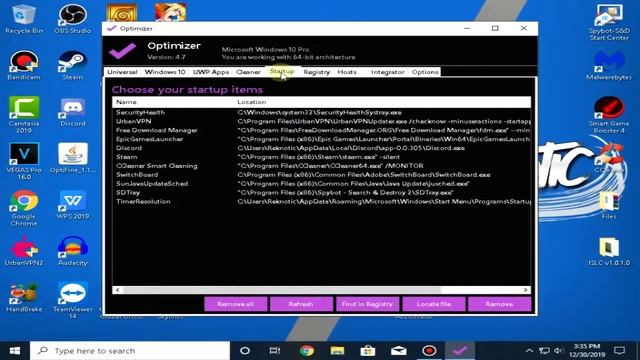
Task: Click Find in Registry button
Action: coord(367,304)
